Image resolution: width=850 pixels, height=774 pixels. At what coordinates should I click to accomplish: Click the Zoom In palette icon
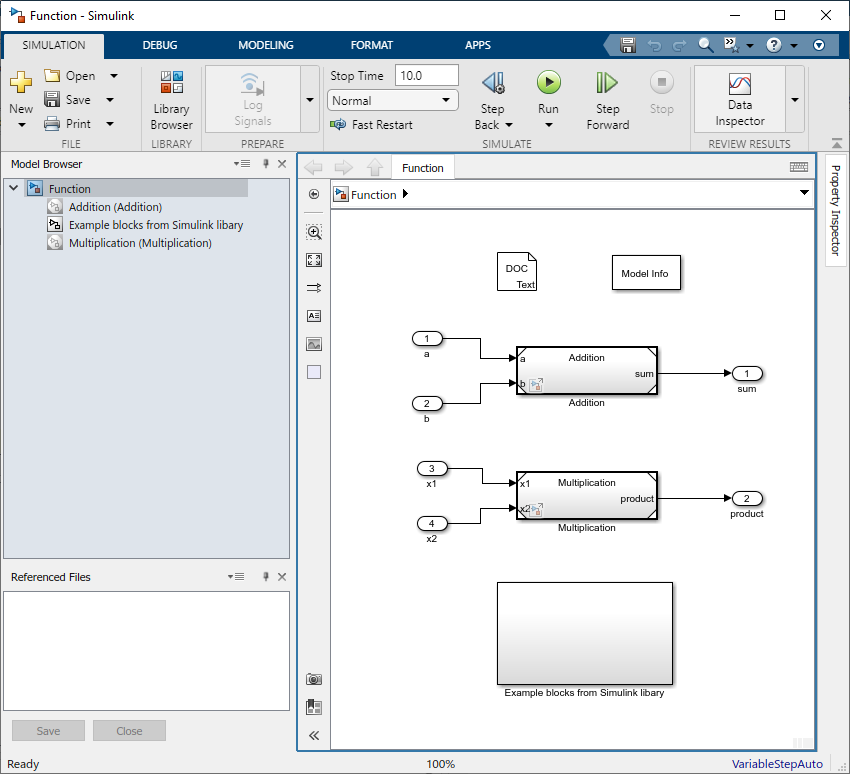click(314, 231)
